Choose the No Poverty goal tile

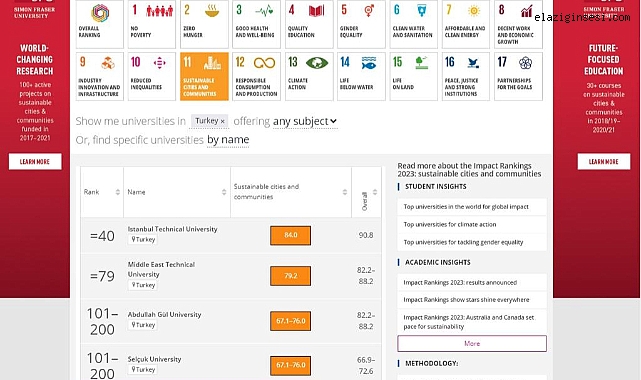click(152, 25)
